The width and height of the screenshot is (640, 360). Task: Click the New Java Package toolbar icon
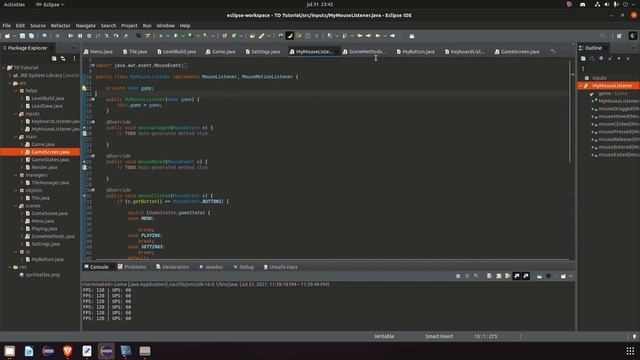pyautogui.click(x=224, y=36)
